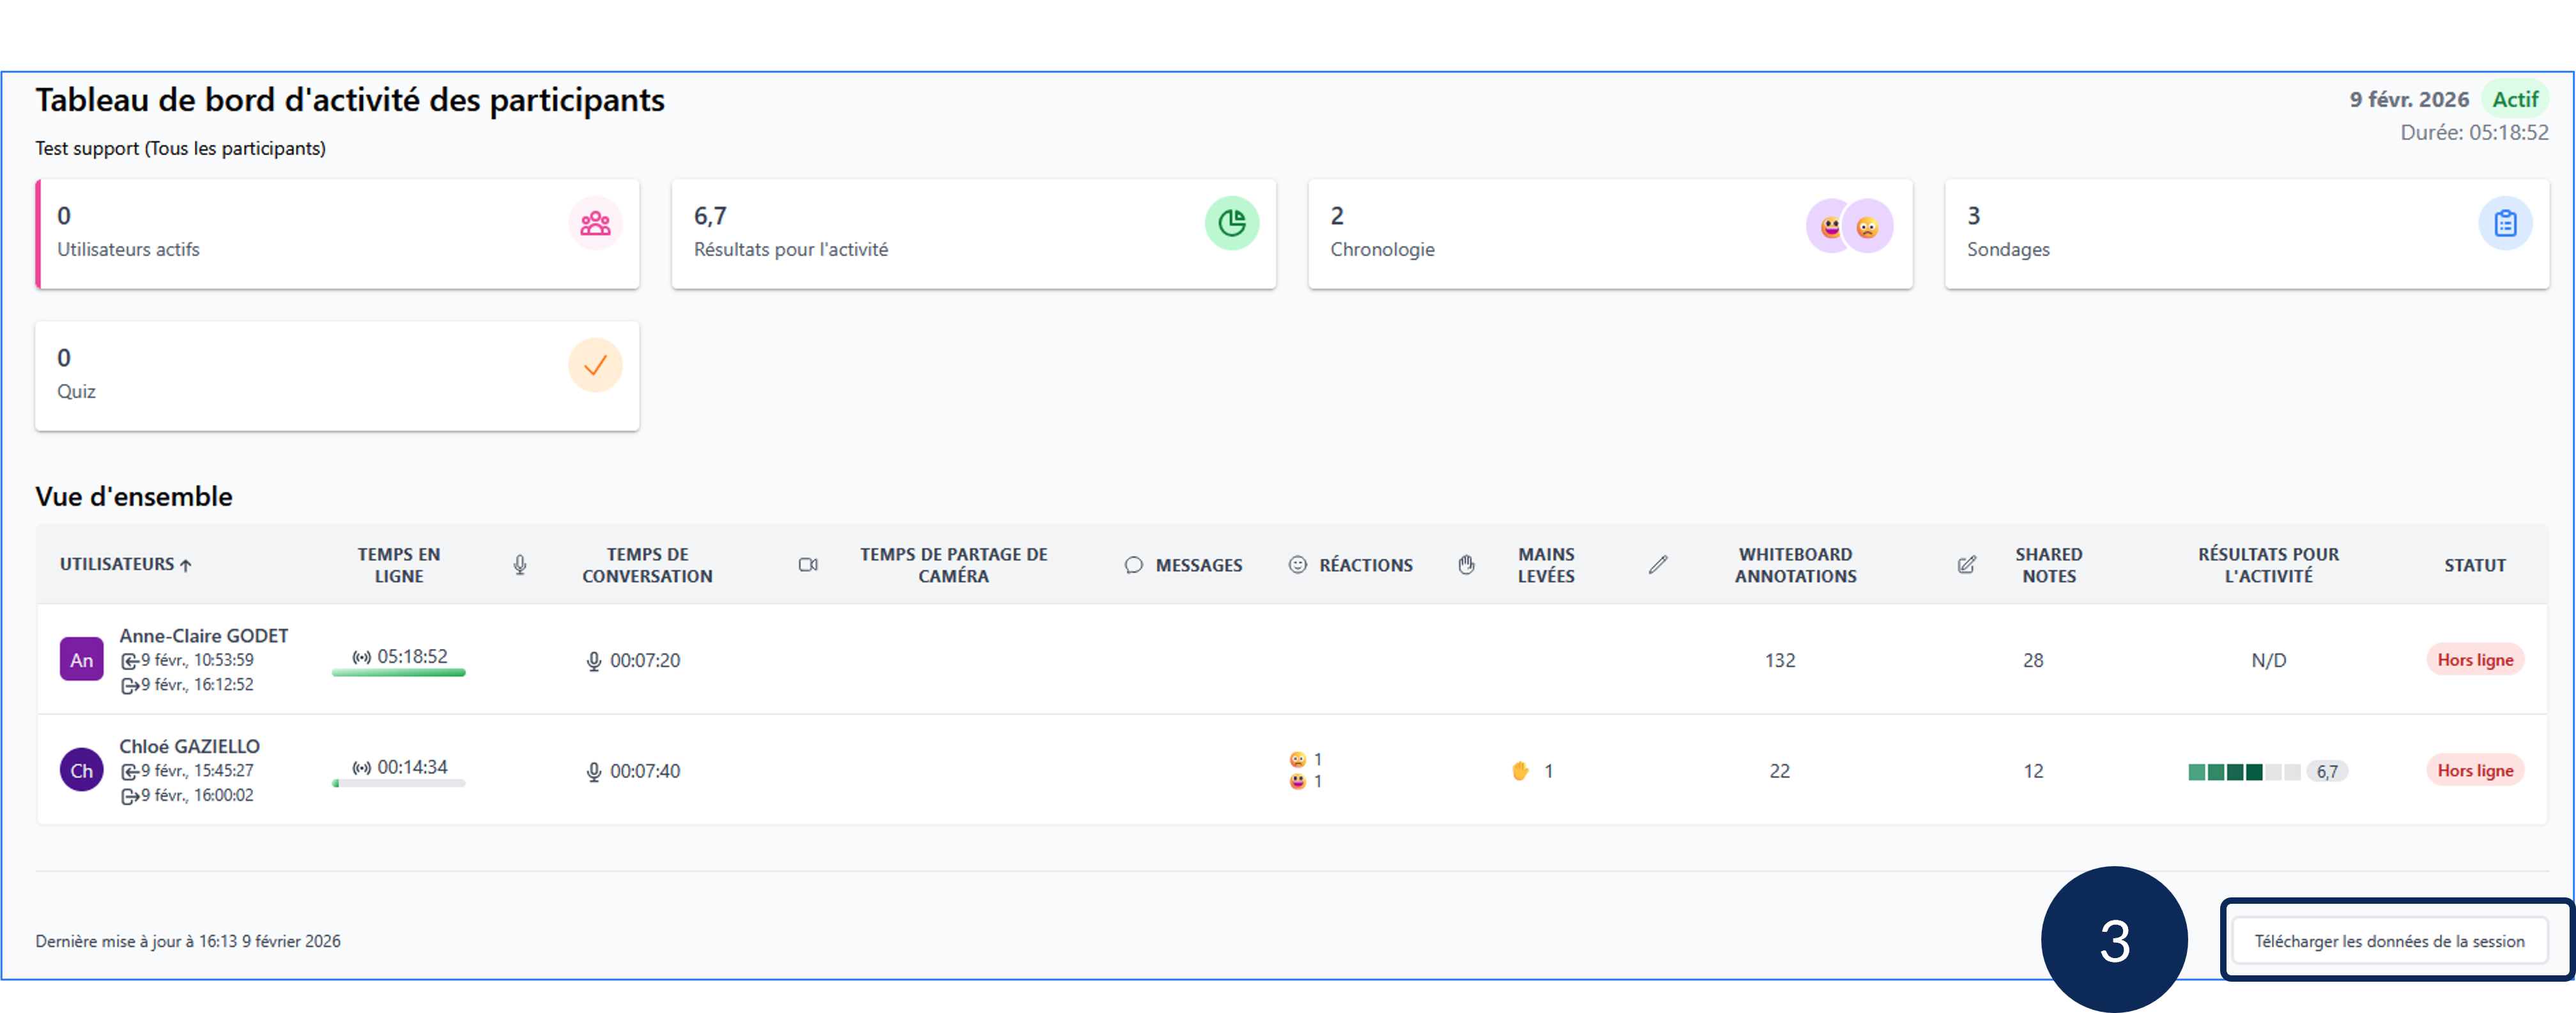Open the Sondages card
Viewport: 2576px width, 1013px height.
[x=2200, y=234]
